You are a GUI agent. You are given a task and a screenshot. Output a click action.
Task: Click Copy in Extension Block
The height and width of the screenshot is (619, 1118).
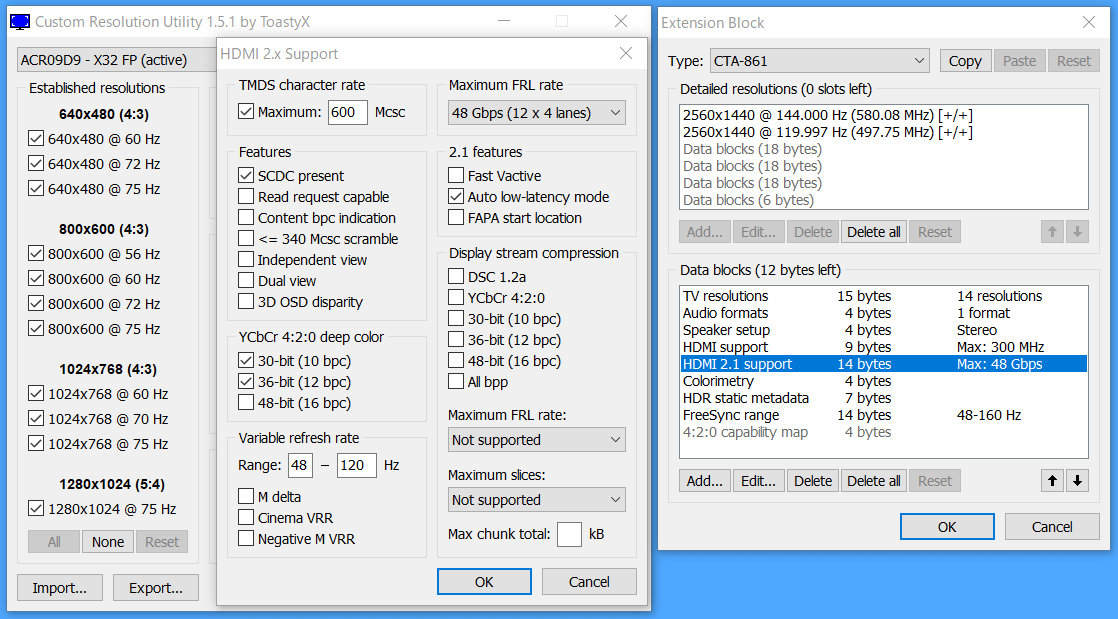[965, 61]
